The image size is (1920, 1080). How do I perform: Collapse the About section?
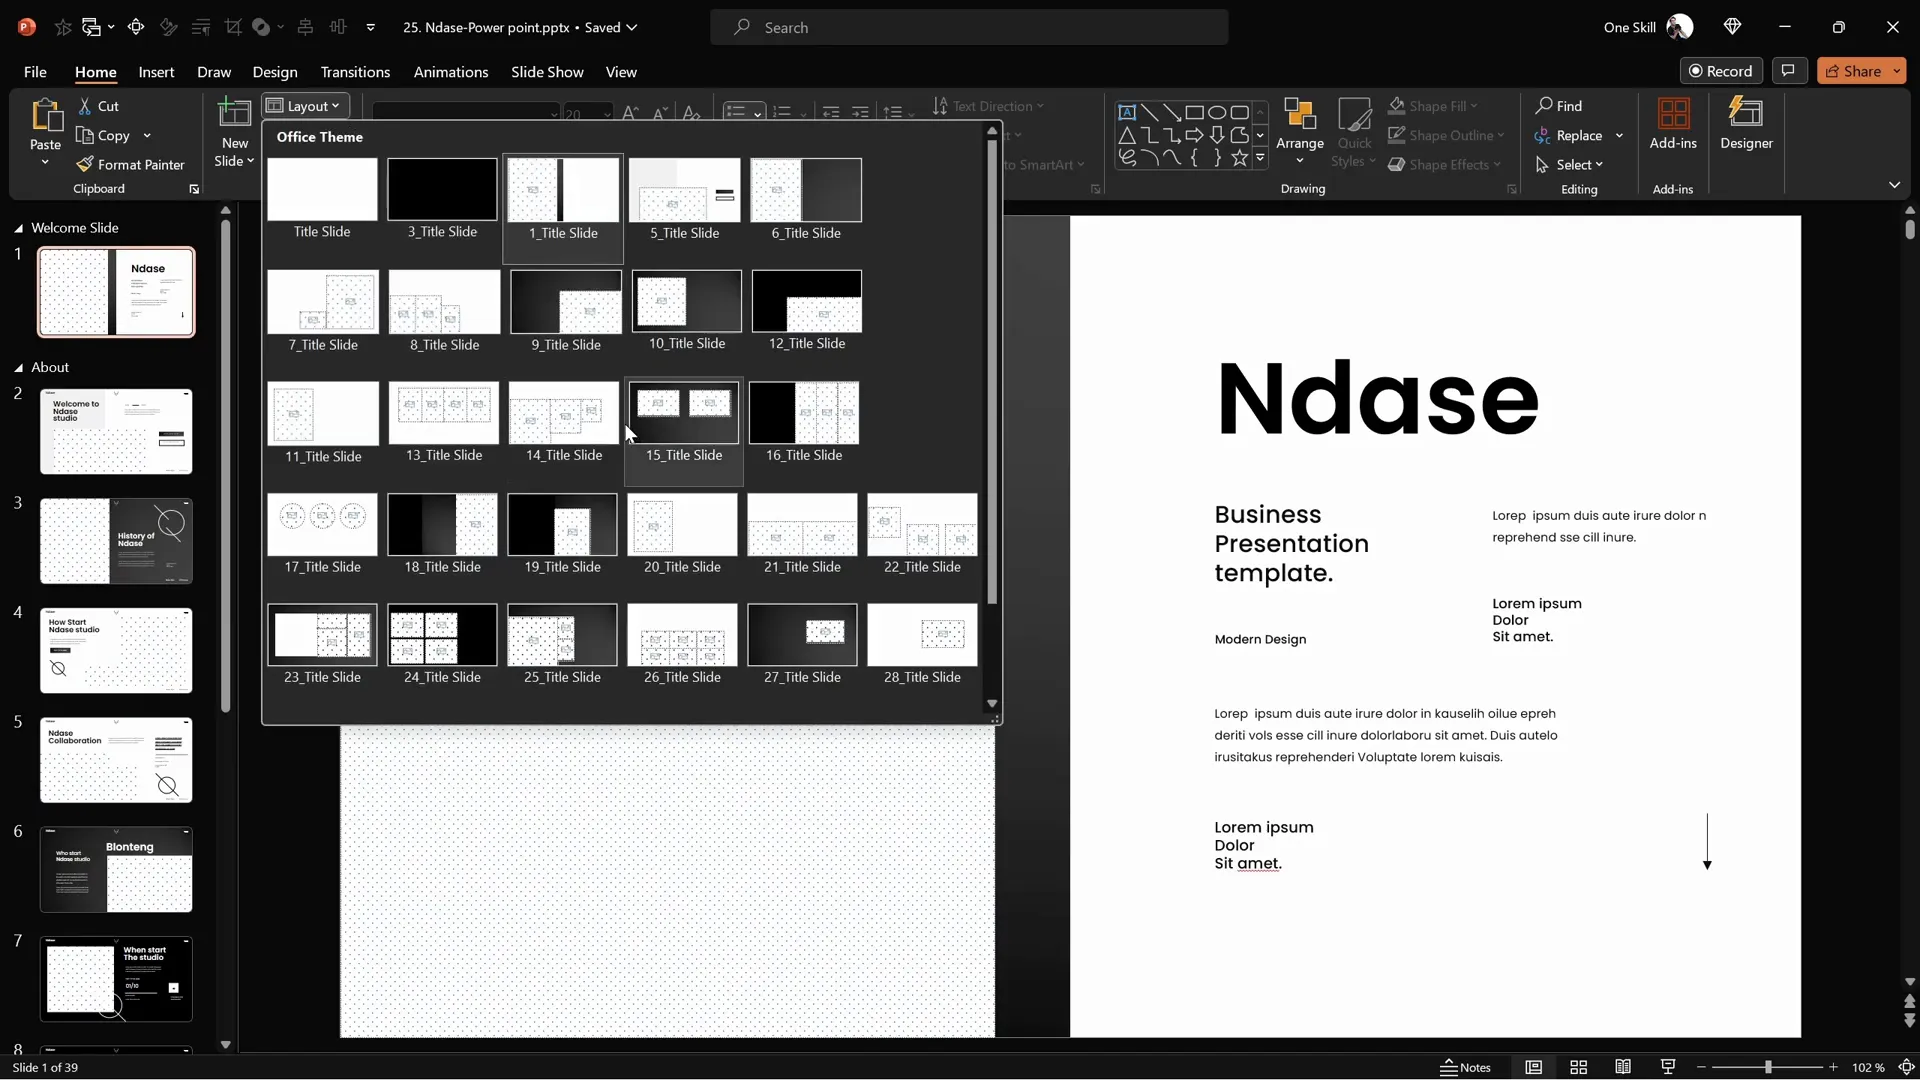(x=18, y=368)
